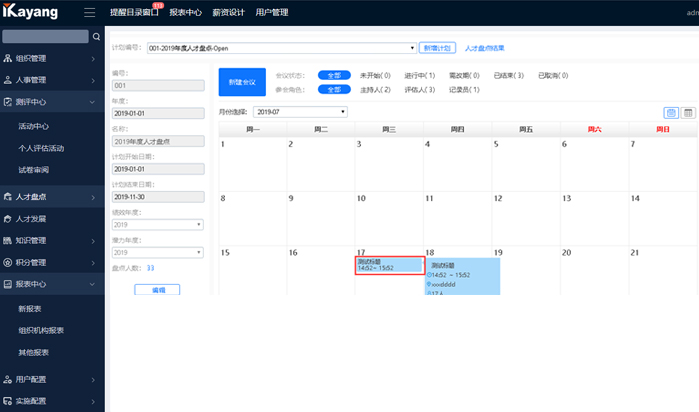Toggle 会议状态 filter to 全部
The width and height of the screenshot is (699, 412).
pos(332,75)
